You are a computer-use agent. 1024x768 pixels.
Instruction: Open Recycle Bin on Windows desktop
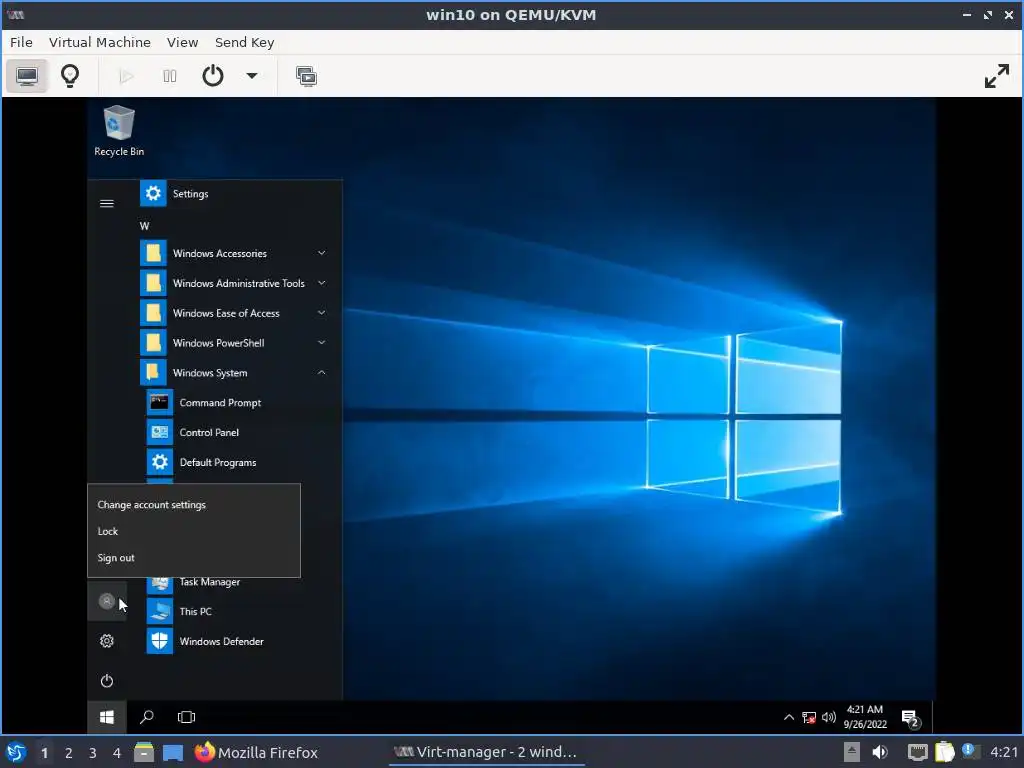click(119, 131)
